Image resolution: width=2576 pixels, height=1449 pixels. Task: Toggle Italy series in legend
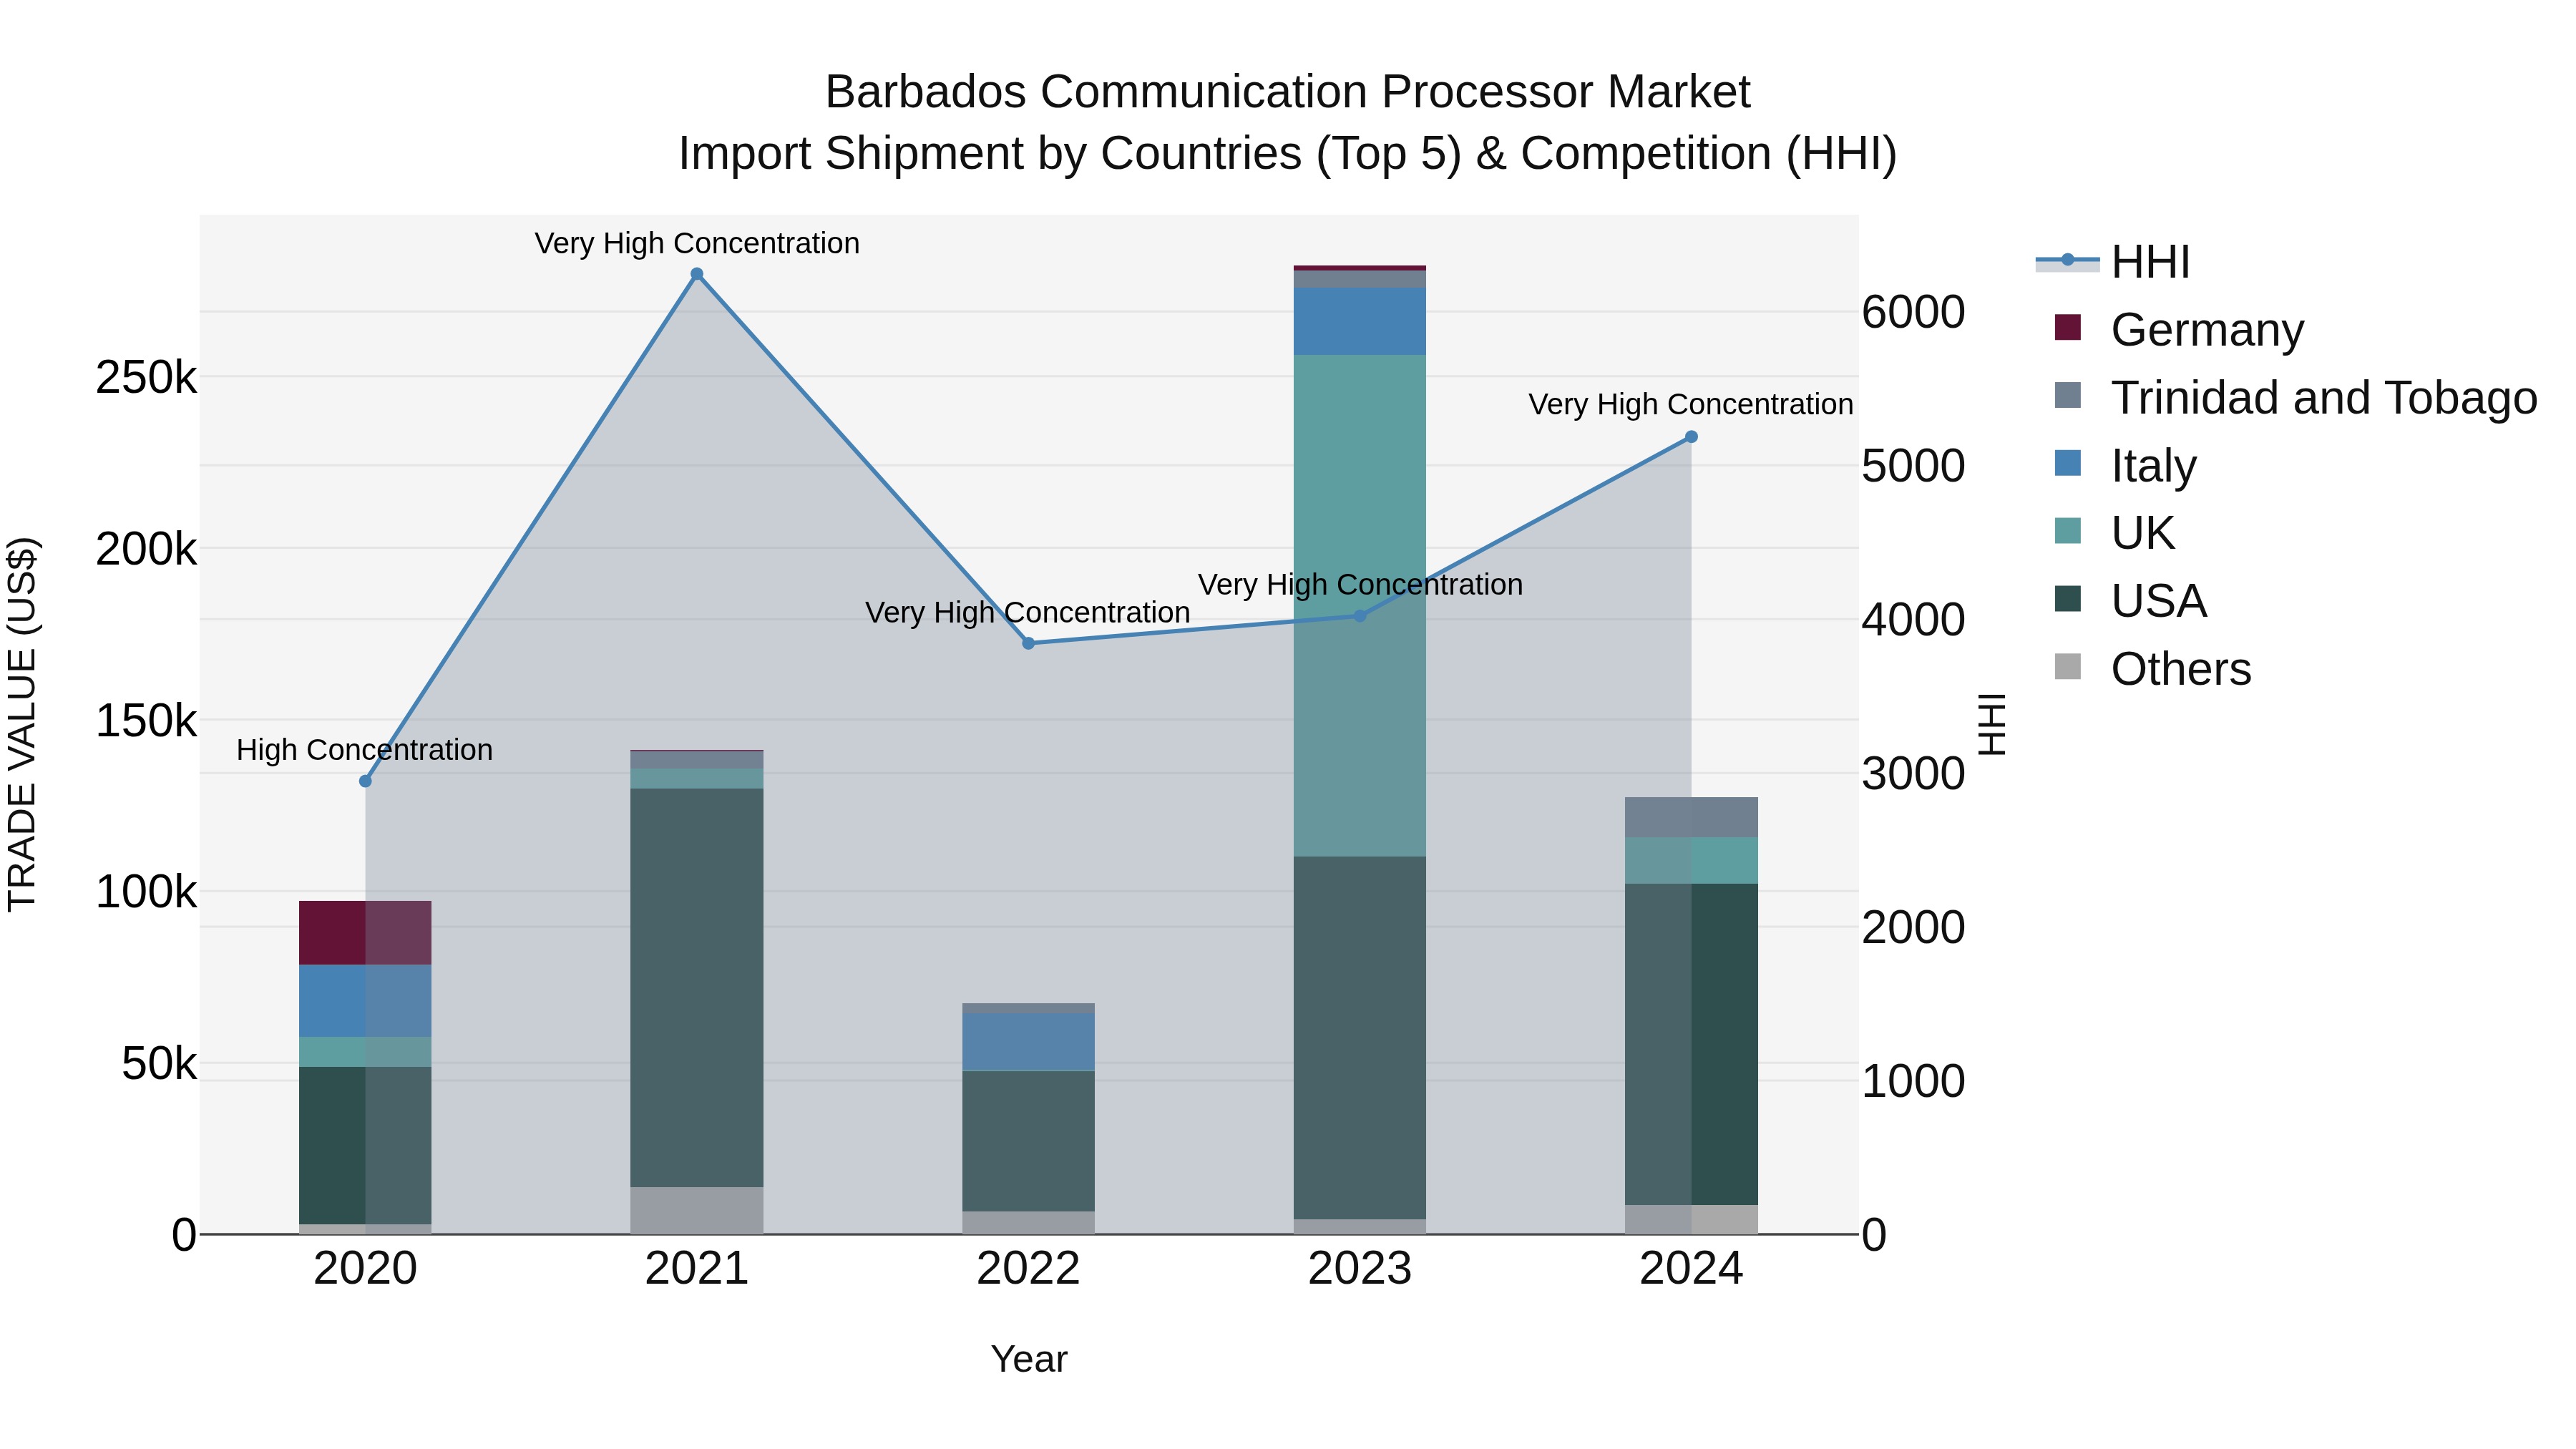(2125, 465)
